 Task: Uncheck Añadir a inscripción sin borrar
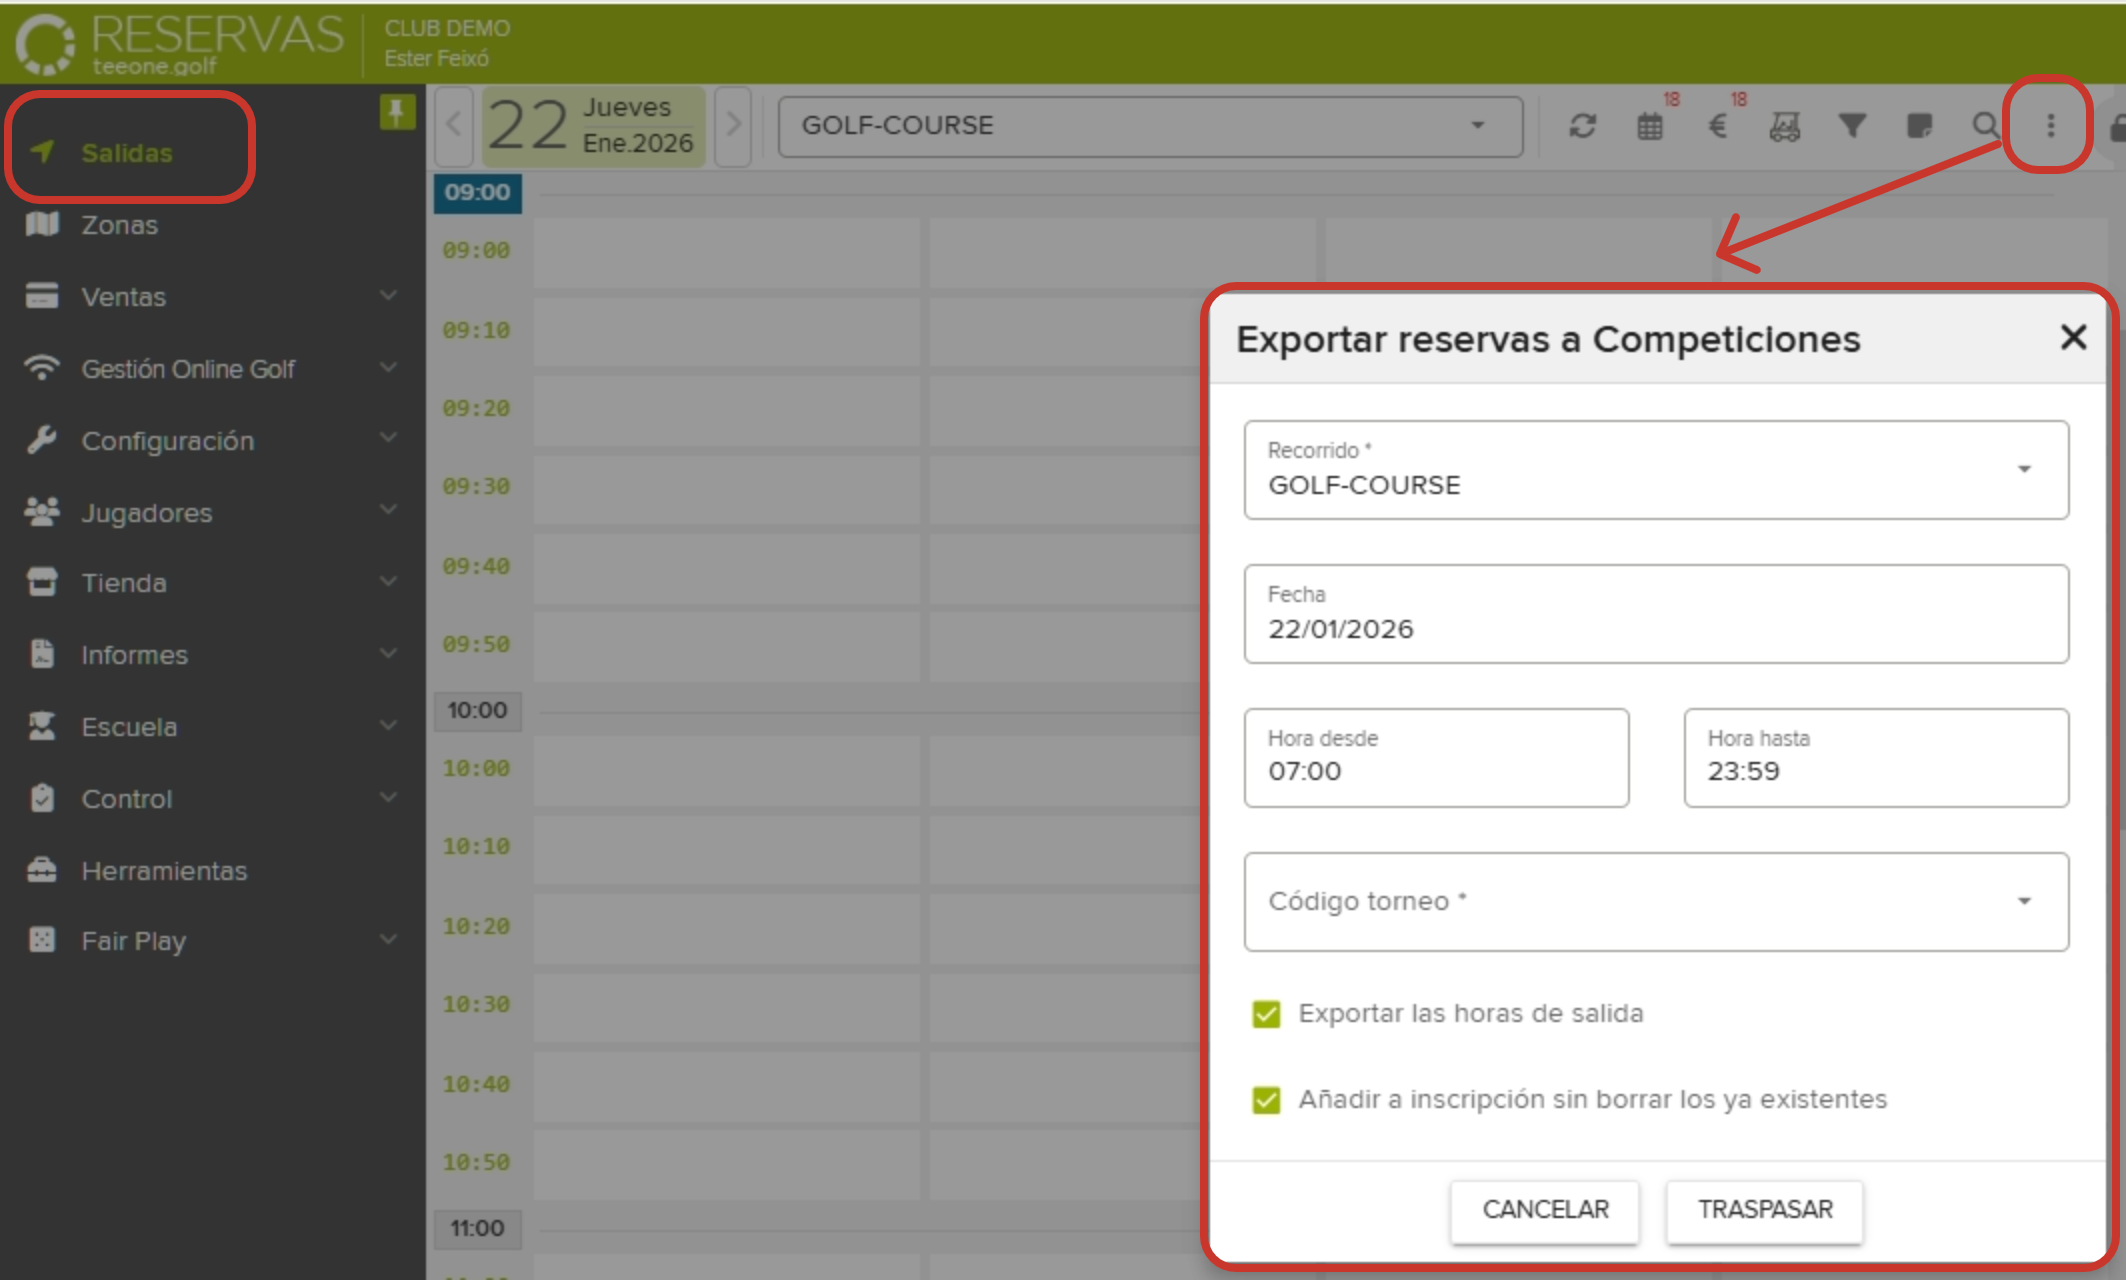click(1266, 1100)
